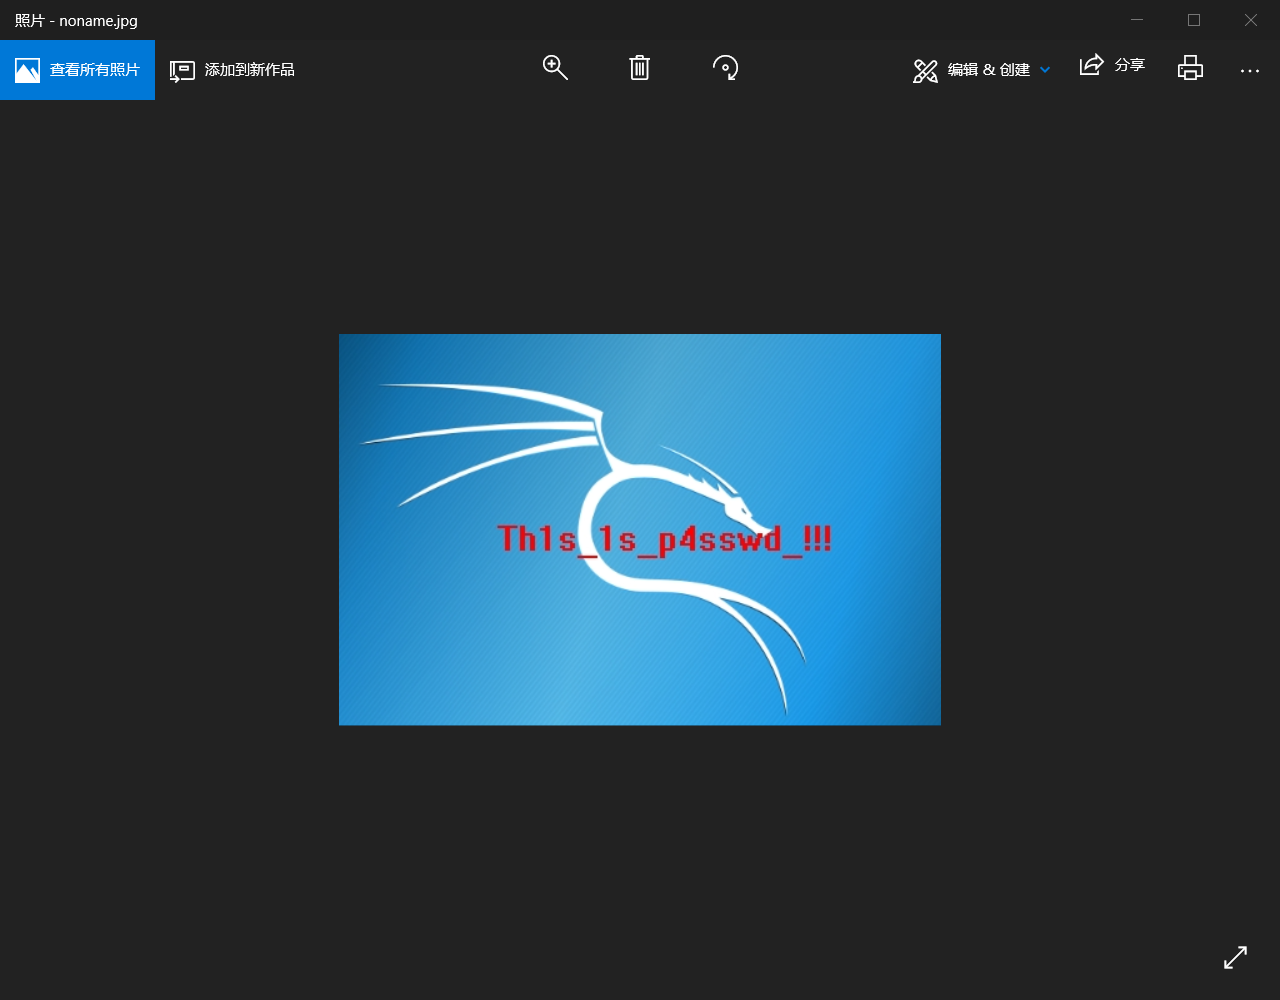Delete photo with the trash icon

click(640, 68)
